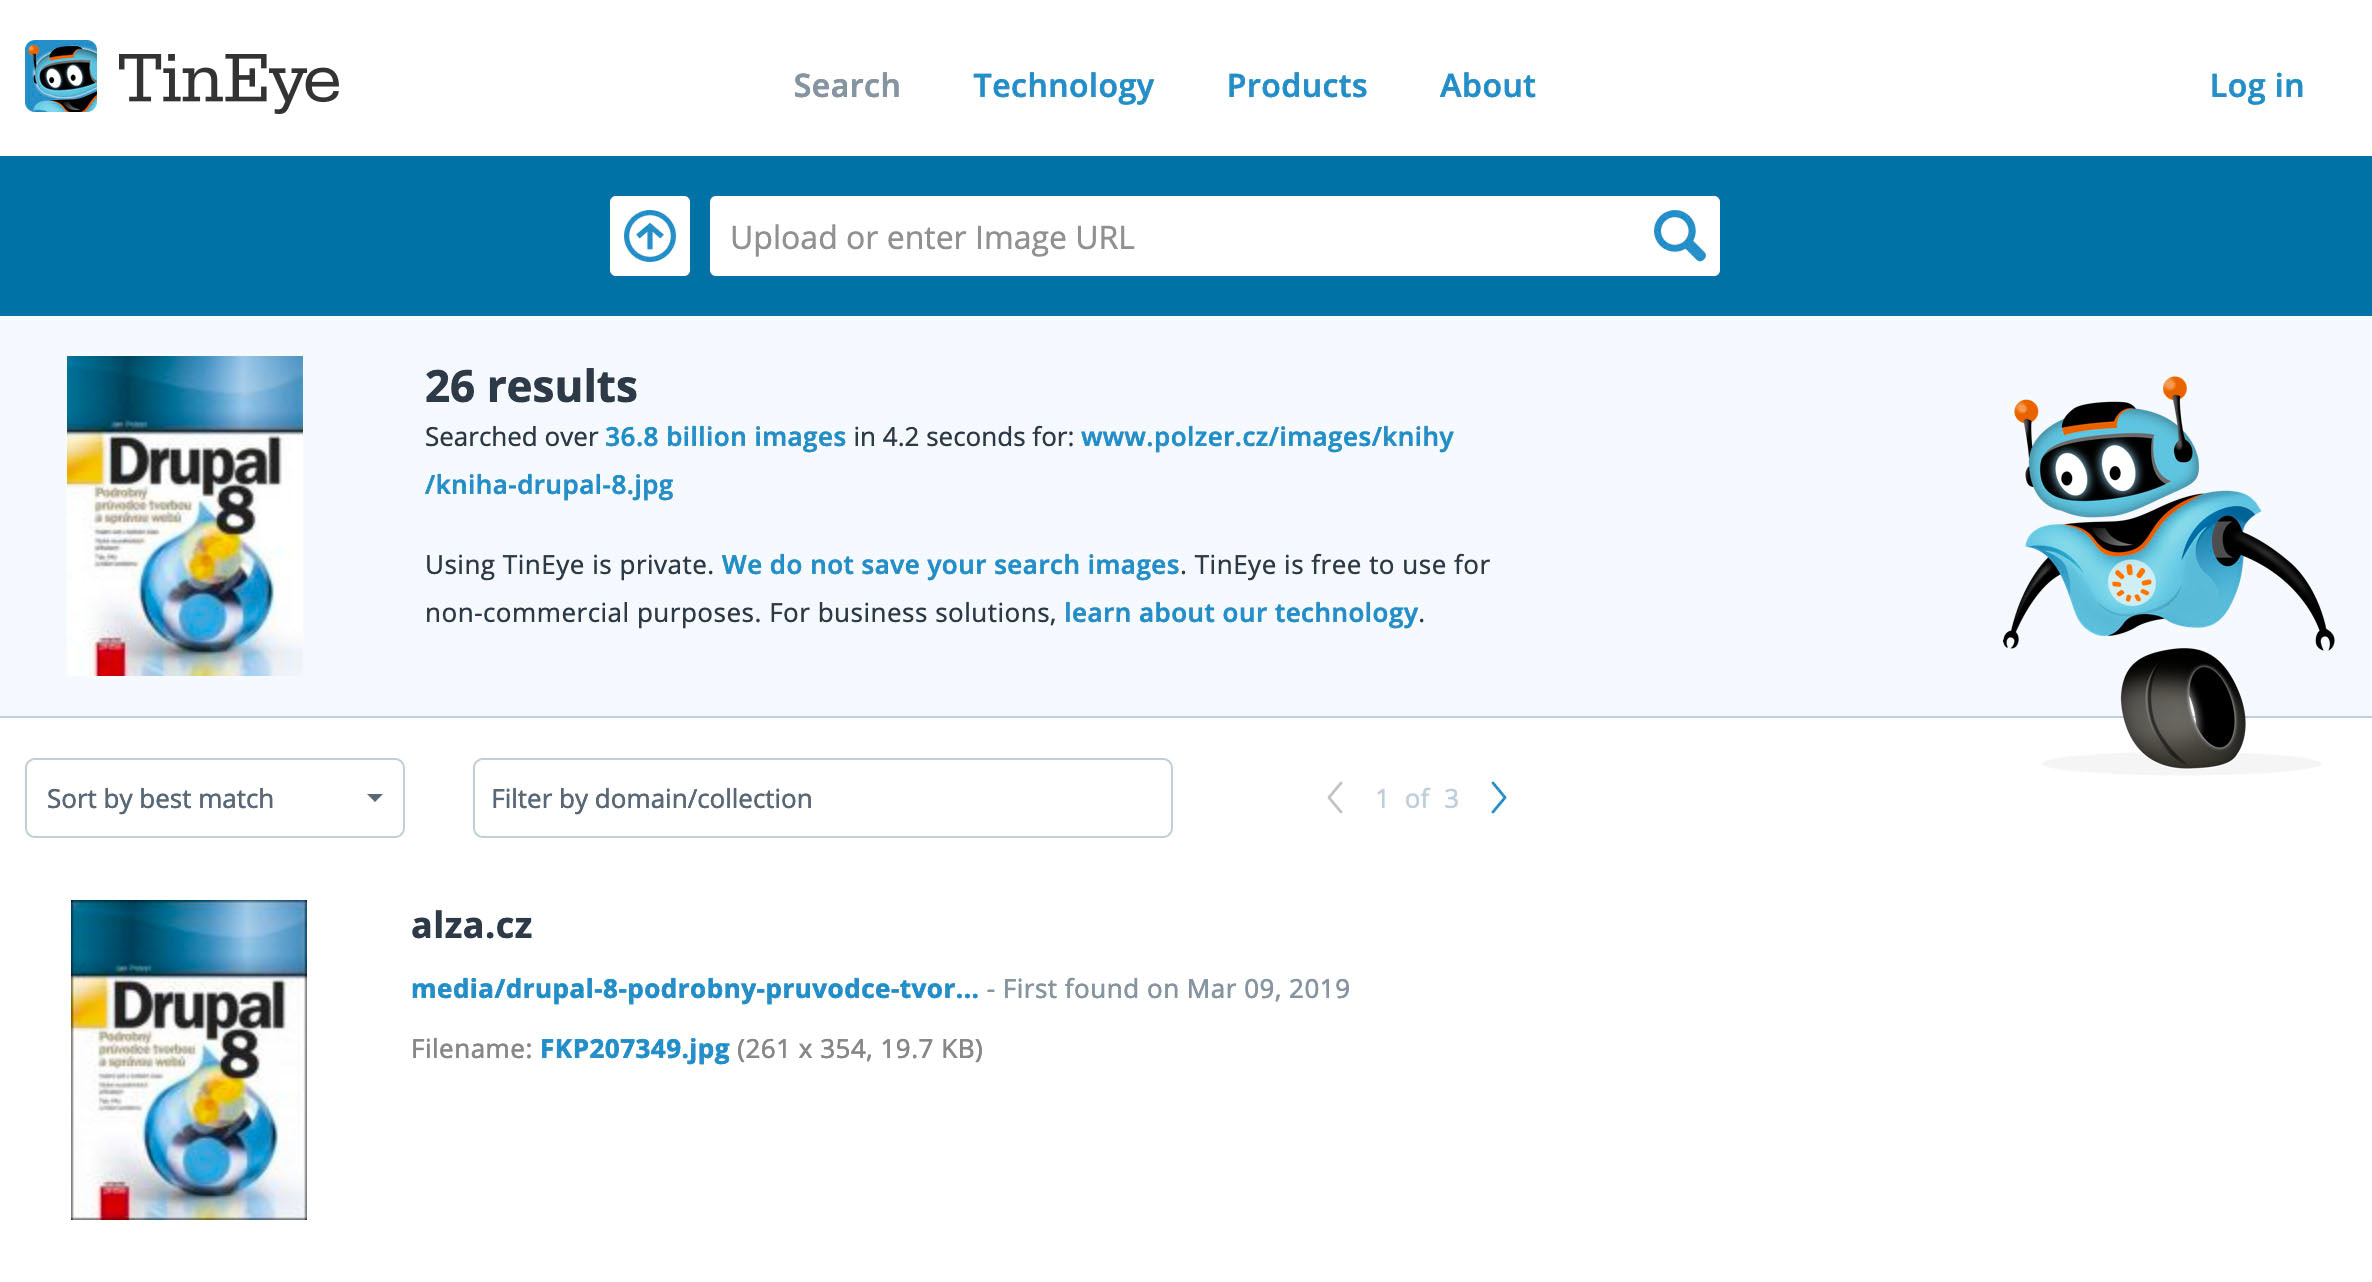This screenshot has width=2372, height=1282.
Task: Focus the Upload or enter Image URL field
Action: coord(1180,237)
